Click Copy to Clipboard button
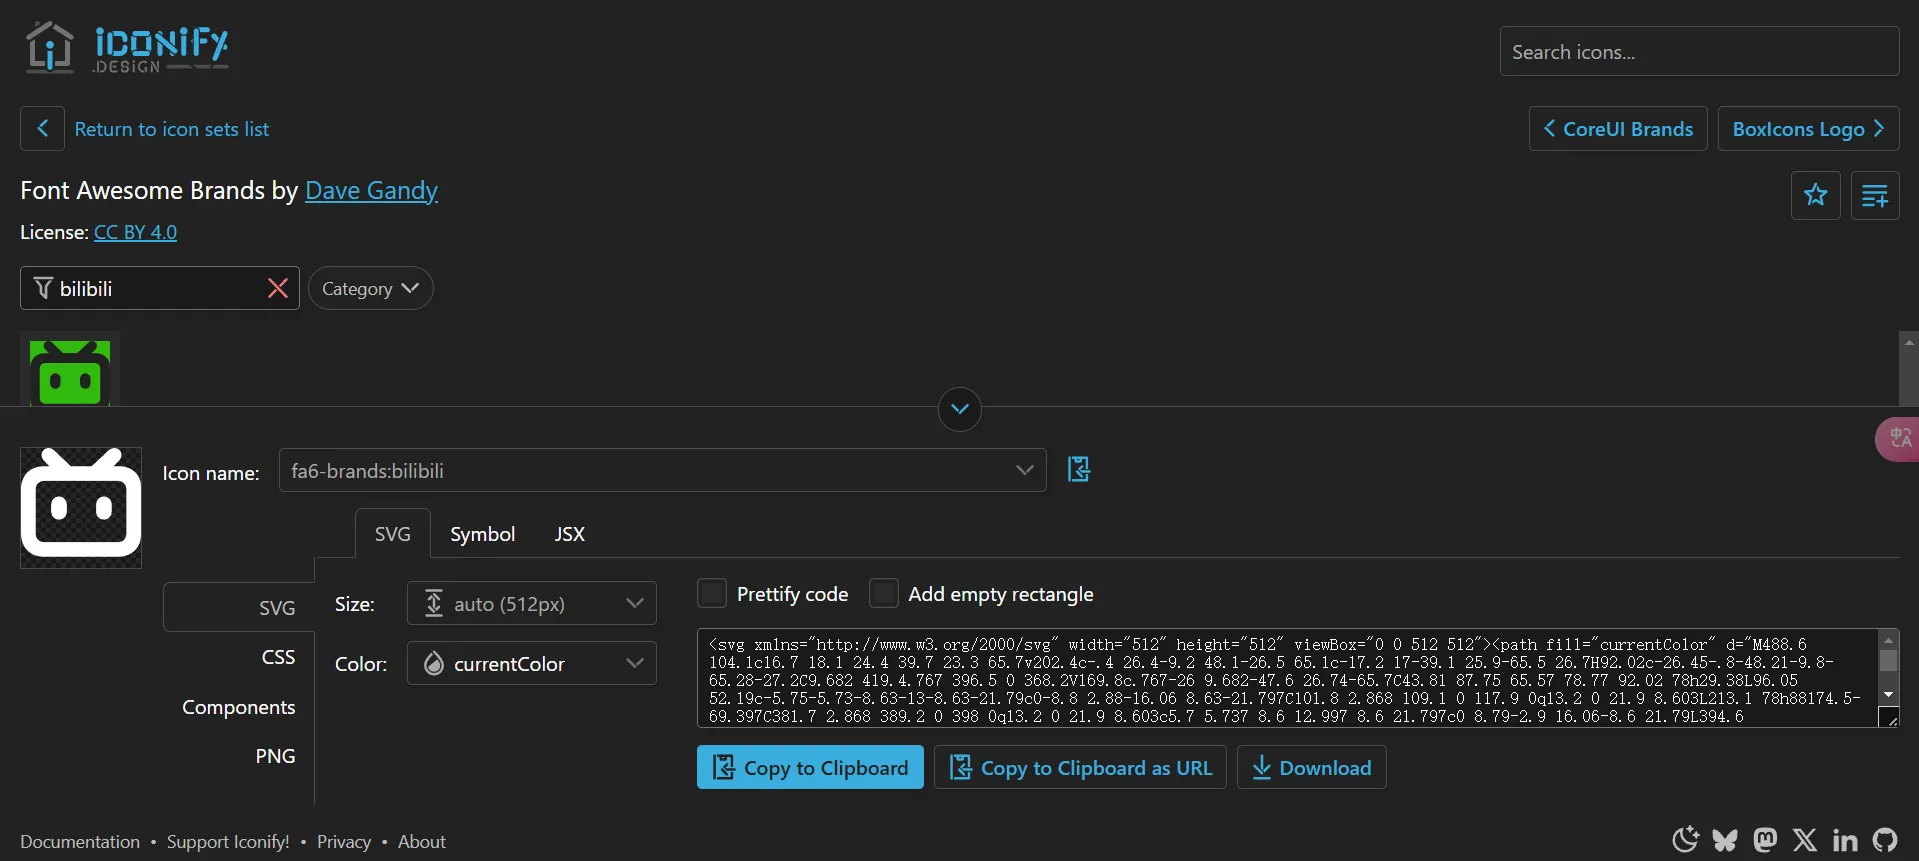1919x861 pixels. pyautogui.click(x=810, y=767)
